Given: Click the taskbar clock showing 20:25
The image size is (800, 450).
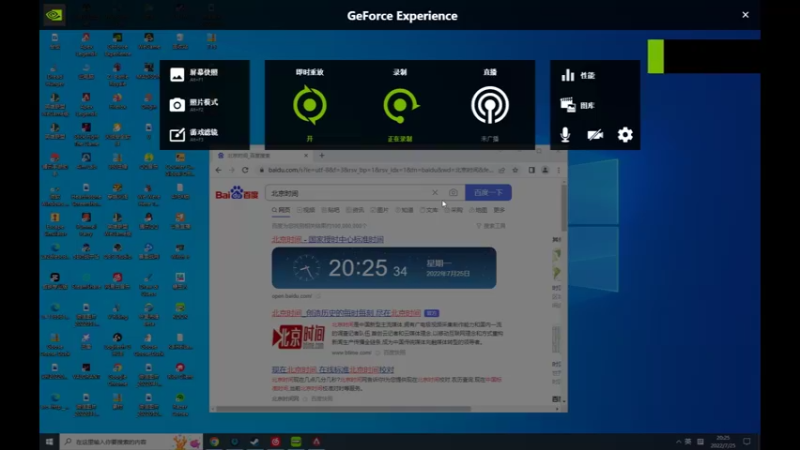Looking at the screenshot, I should (x=723, y=441).
